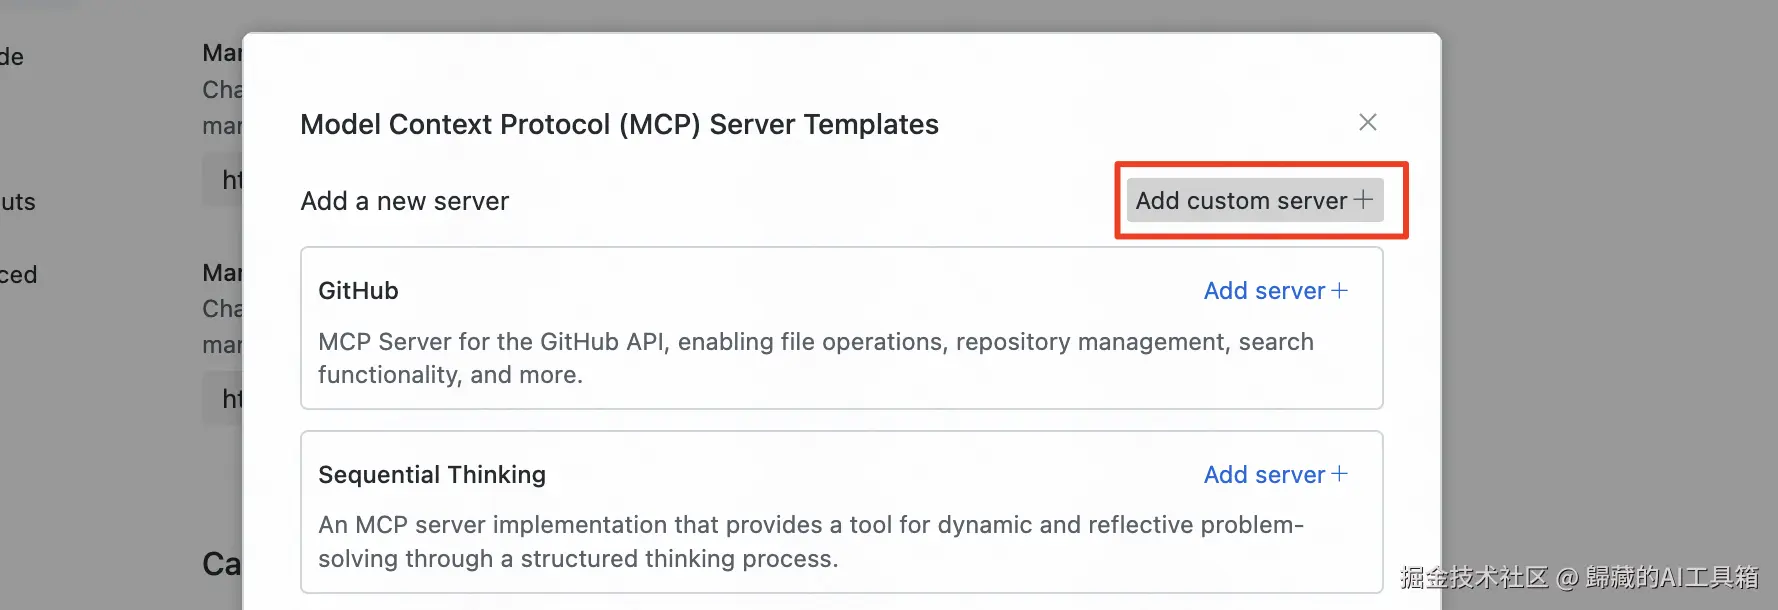Click the plus icon in the GitHub card
The image size is (1778, 610).
coord(1340,291)
